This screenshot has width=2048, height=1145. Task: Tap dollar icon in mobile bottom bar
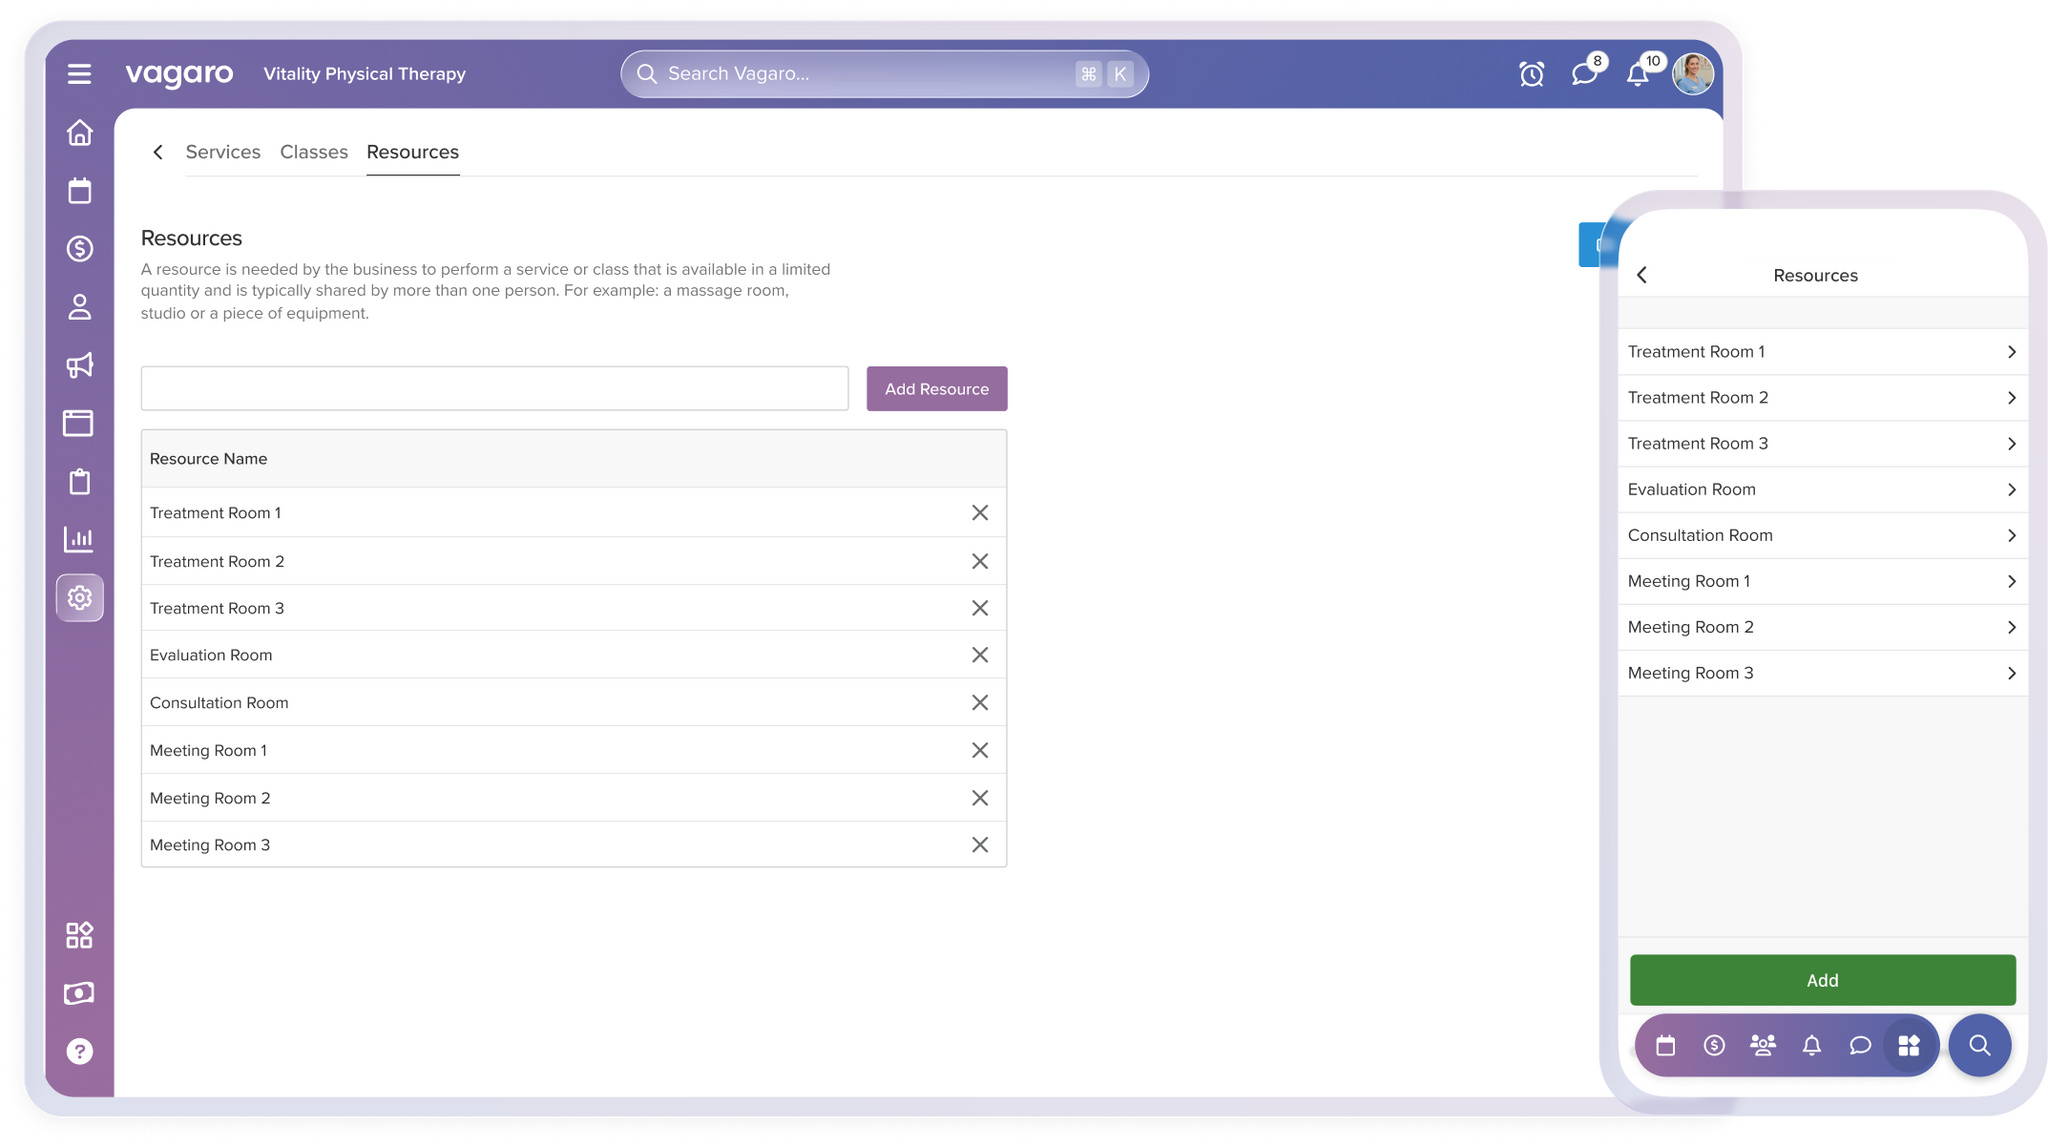click(1714, 1046)
